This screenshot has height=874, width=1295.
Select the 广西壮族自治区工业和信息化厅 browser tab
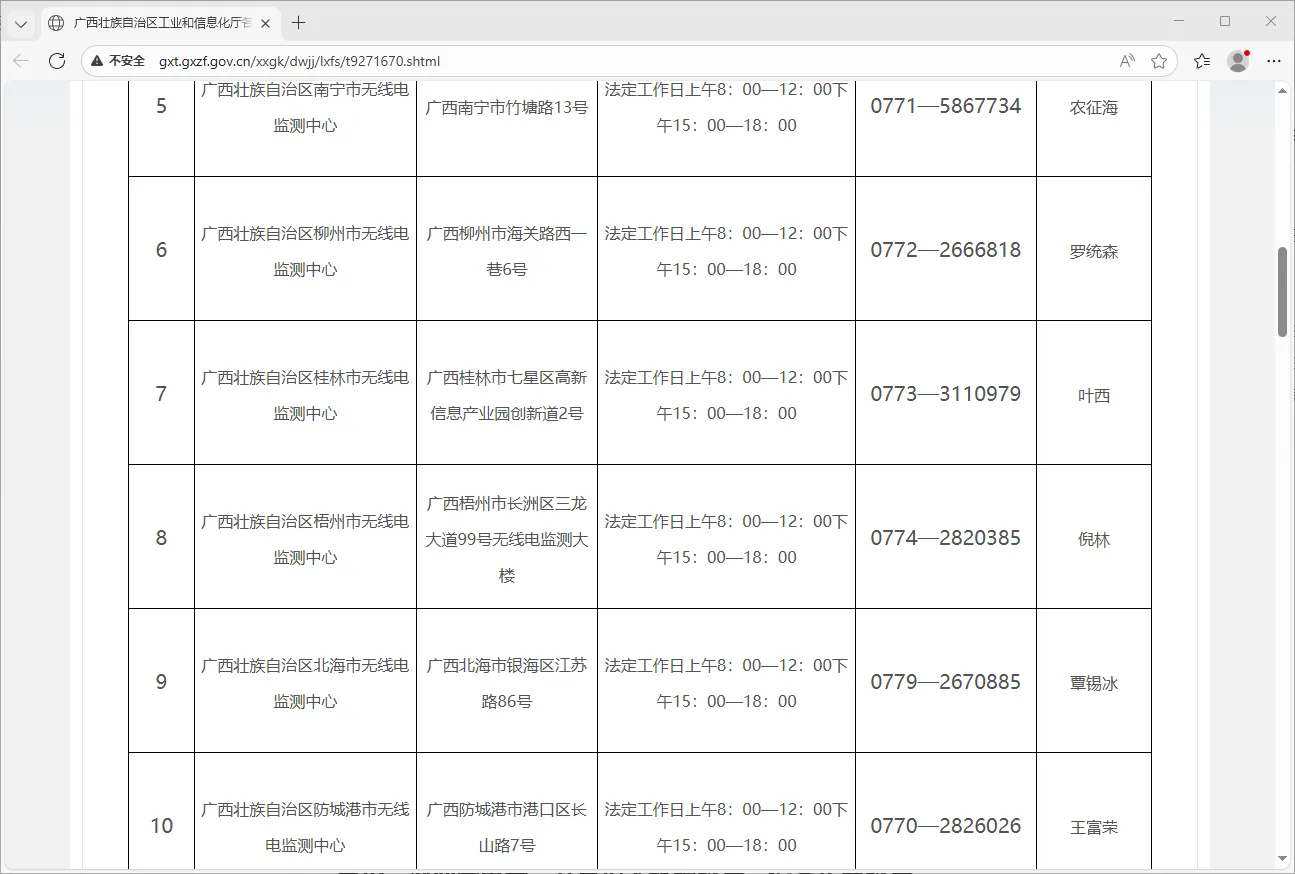(x=160, y=22)
